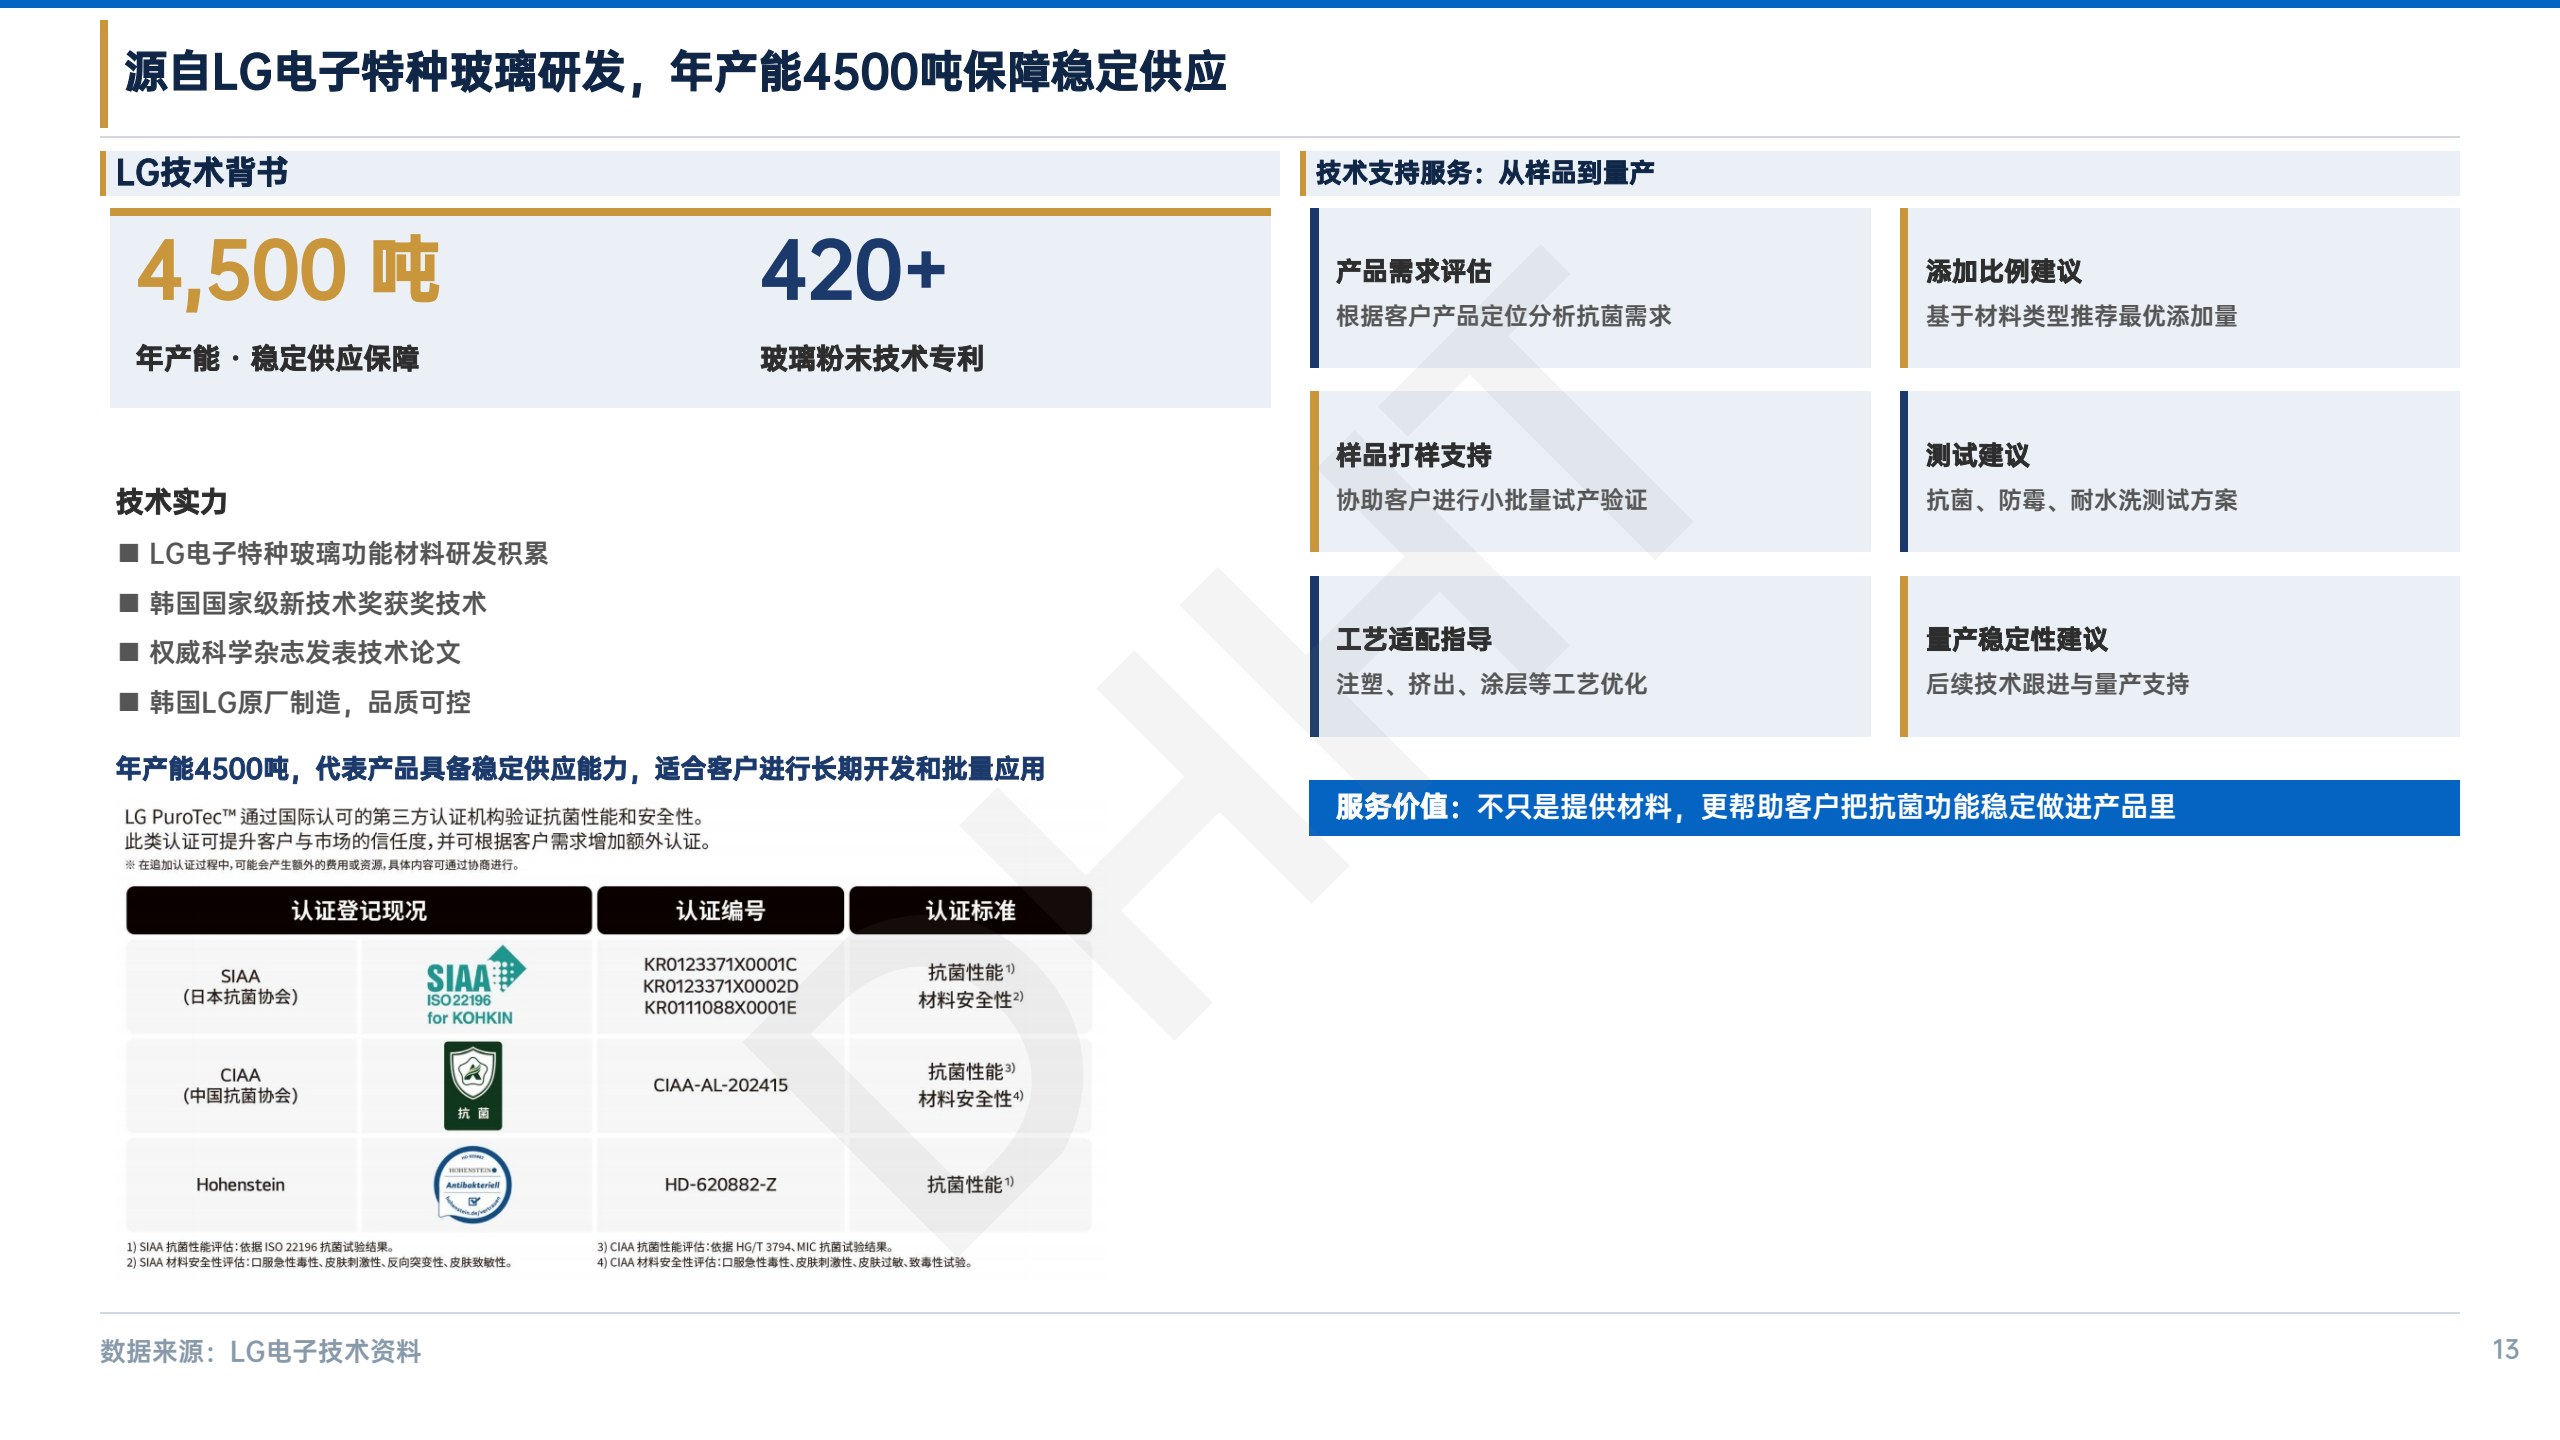Image resolution: width=2560 pixels, height=1440 pixels.
Task: Select footnote 1 about SIAA ISO 22196
Action: (x=261, y=1247)
